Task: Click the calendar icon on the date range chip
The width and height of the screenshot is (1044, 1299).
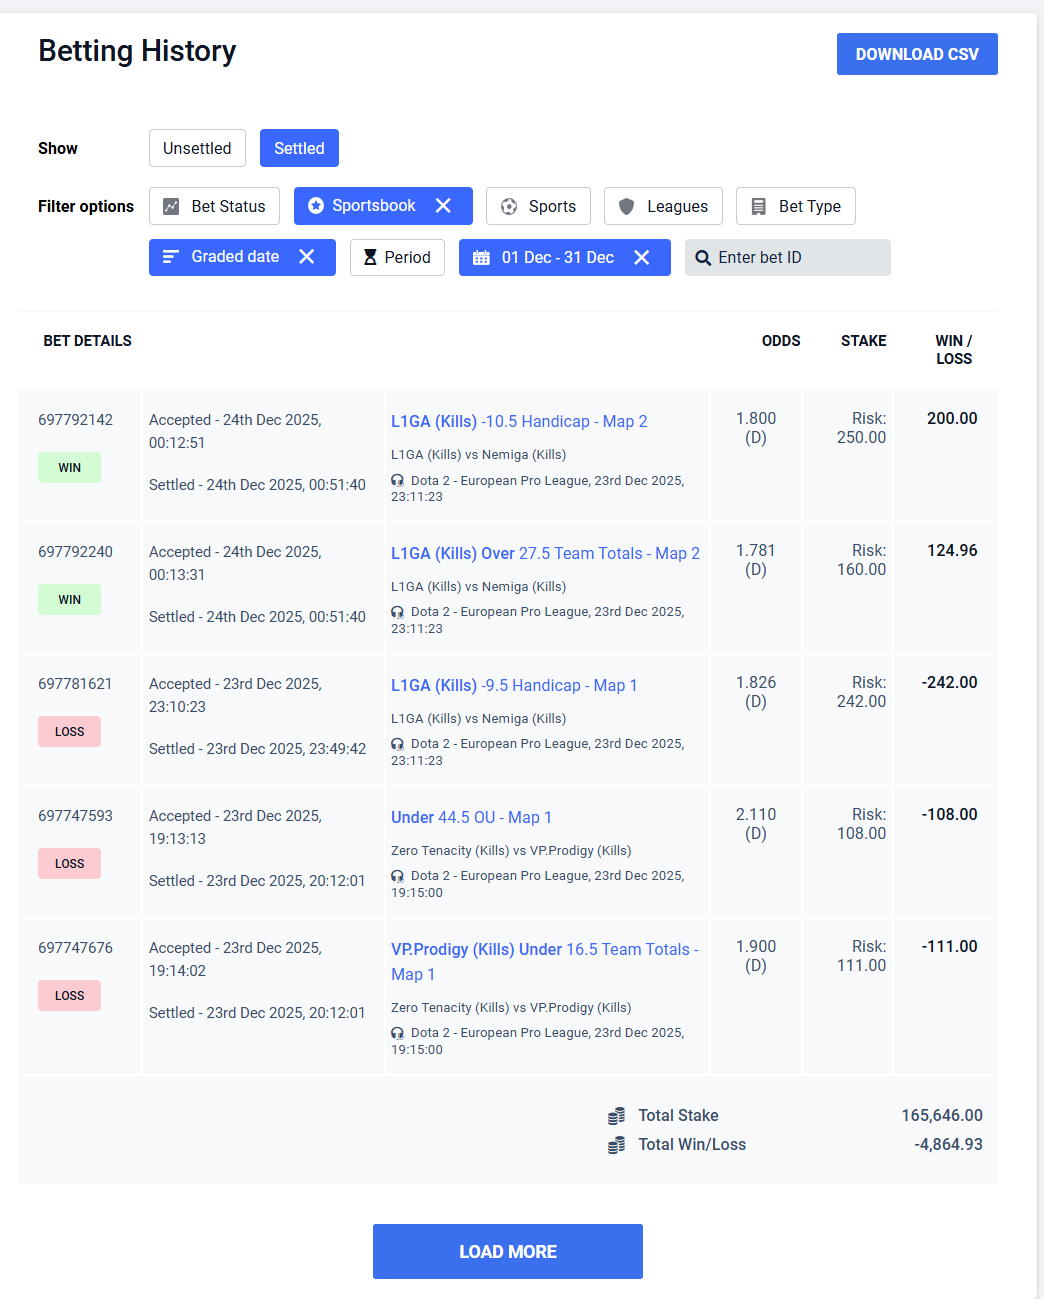Action: click(481, 258)
